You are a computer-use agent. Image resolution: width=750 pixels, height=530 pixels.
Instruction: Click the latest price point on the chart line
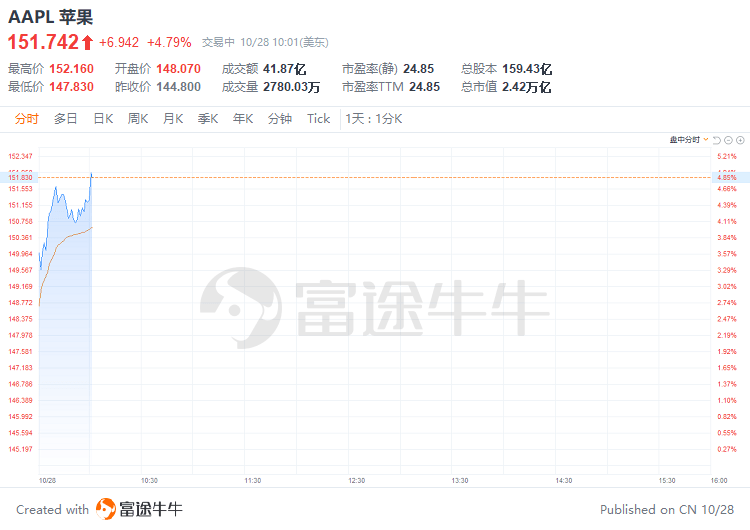click(x=91, y=175)
